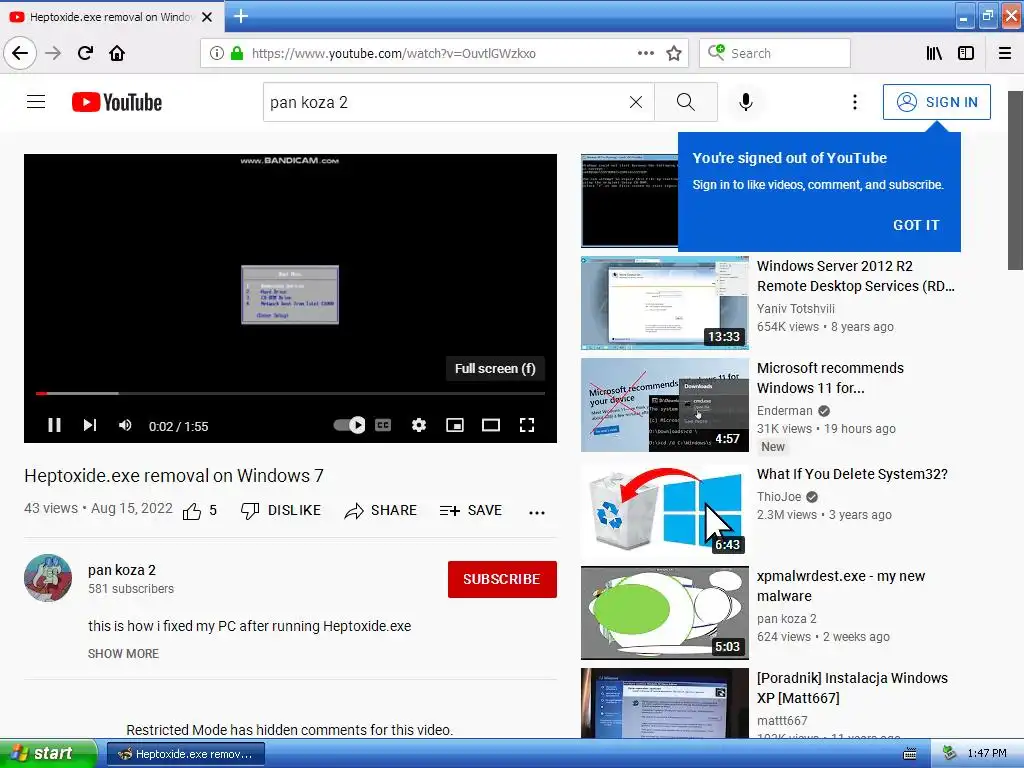The image size is (1024, 768).
Task: Expand description with SHOW MORE
Action: click(x=123, y=654)
